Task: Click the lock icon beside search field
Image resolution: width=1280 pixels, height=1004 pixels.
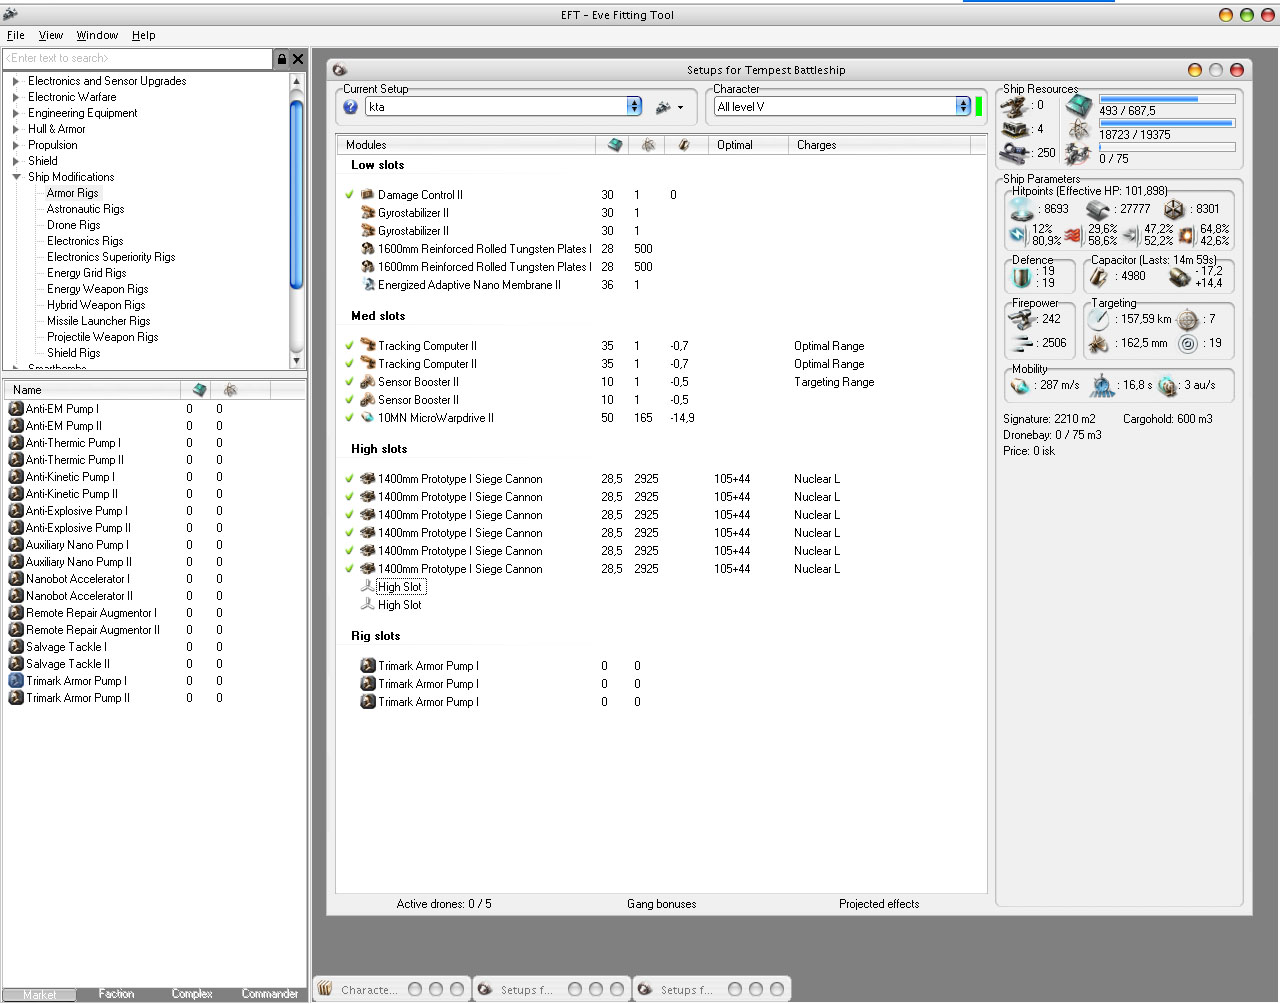Action: pyautogui.click(x=282, y=59)
